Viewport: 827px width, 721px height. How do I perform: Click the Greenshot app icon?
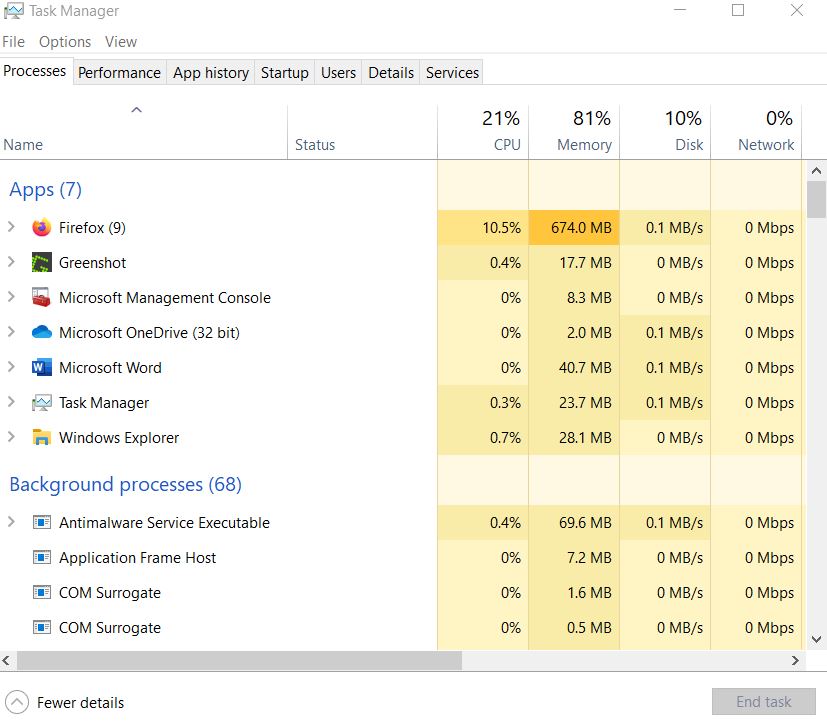40,262
